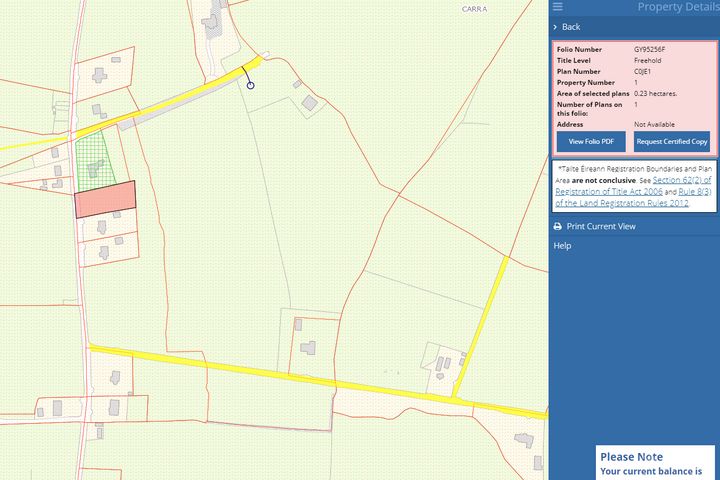Screen dimensions: 720x480
Task: Click the Property Details panel title
Action: point(677,7)
